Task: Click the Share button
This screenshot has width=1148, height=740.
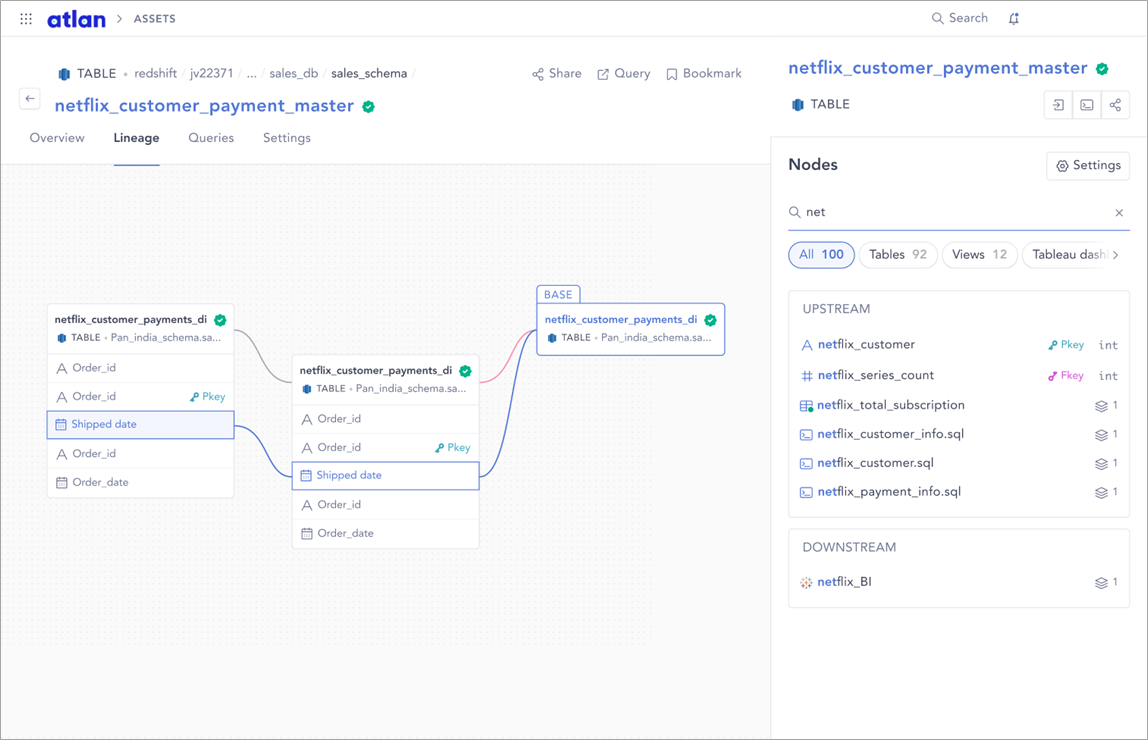Action: (x=556, y=74)
